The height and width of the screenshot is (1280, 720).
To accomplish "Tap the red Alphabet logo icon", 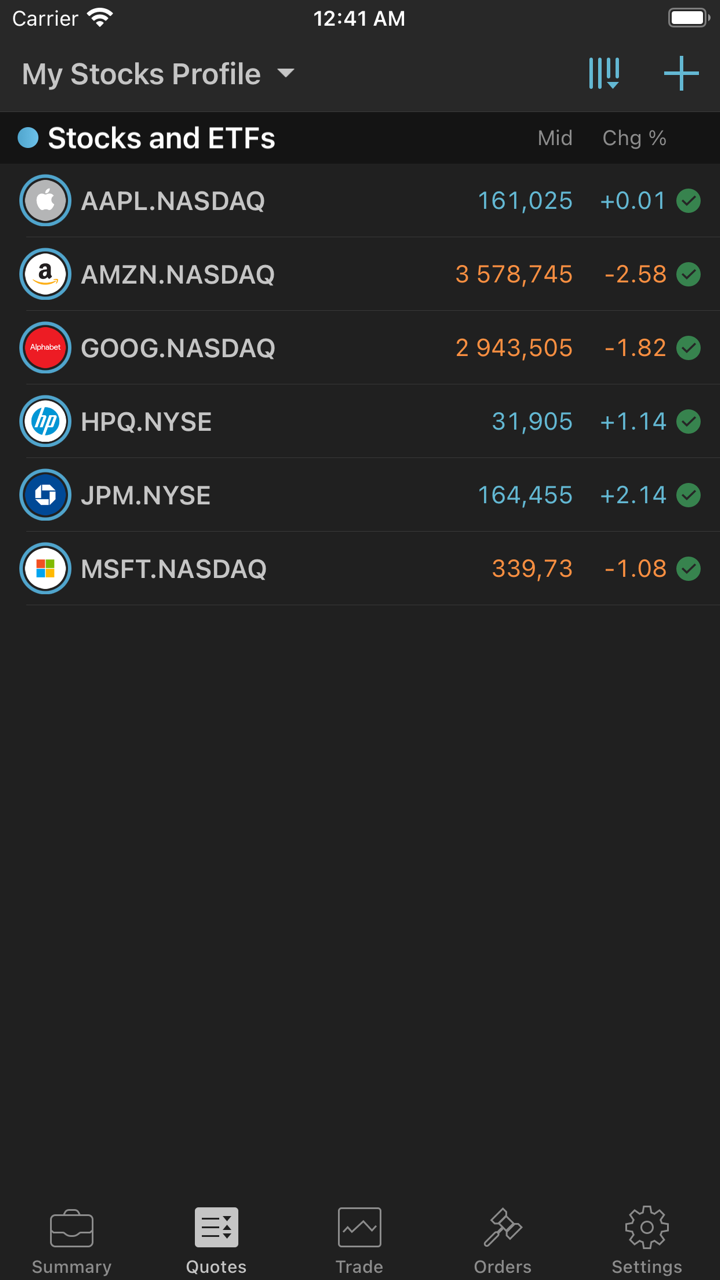I will coord(45,348).
